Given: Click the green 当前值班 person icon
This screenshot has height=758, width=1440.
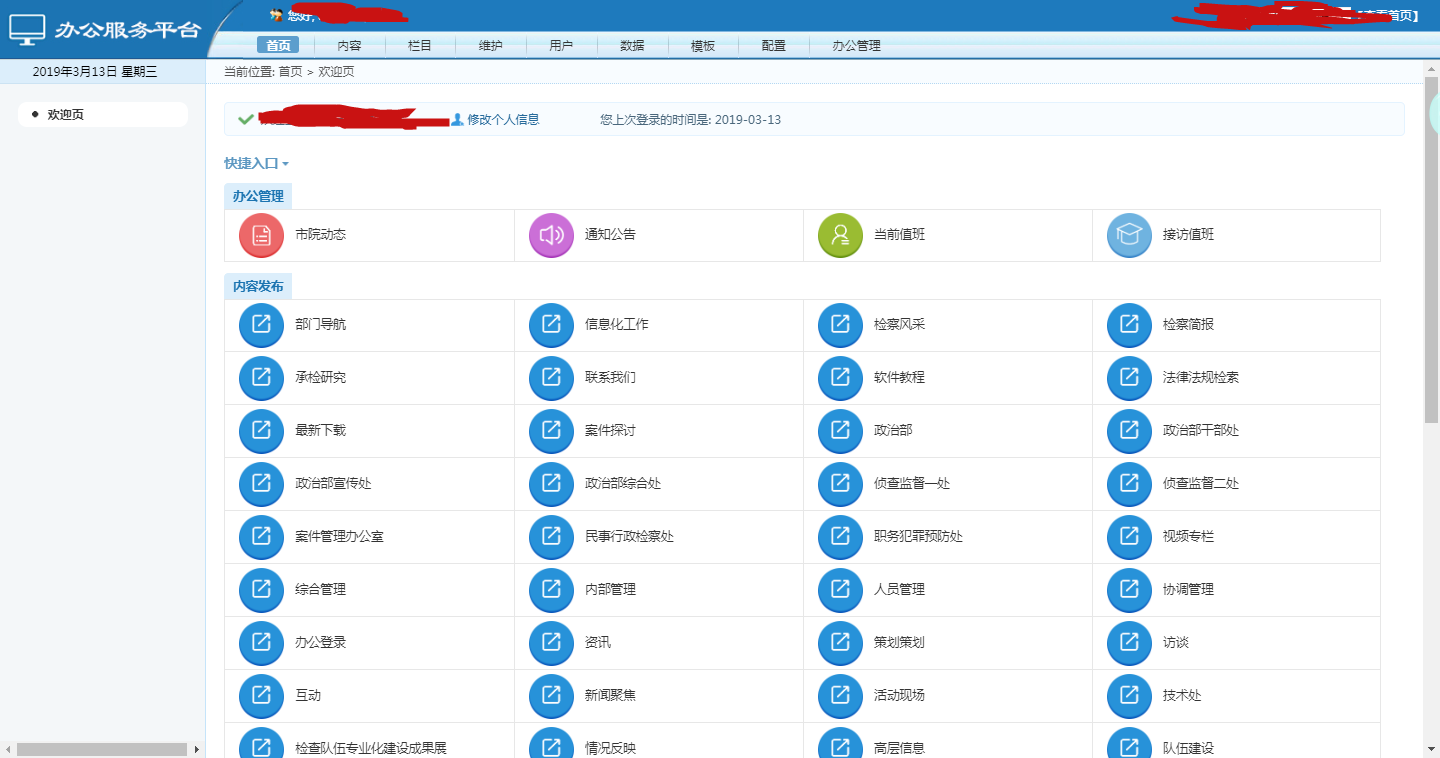Looking at the screenshot, I should pyautogui.click(x=840, y=235).
